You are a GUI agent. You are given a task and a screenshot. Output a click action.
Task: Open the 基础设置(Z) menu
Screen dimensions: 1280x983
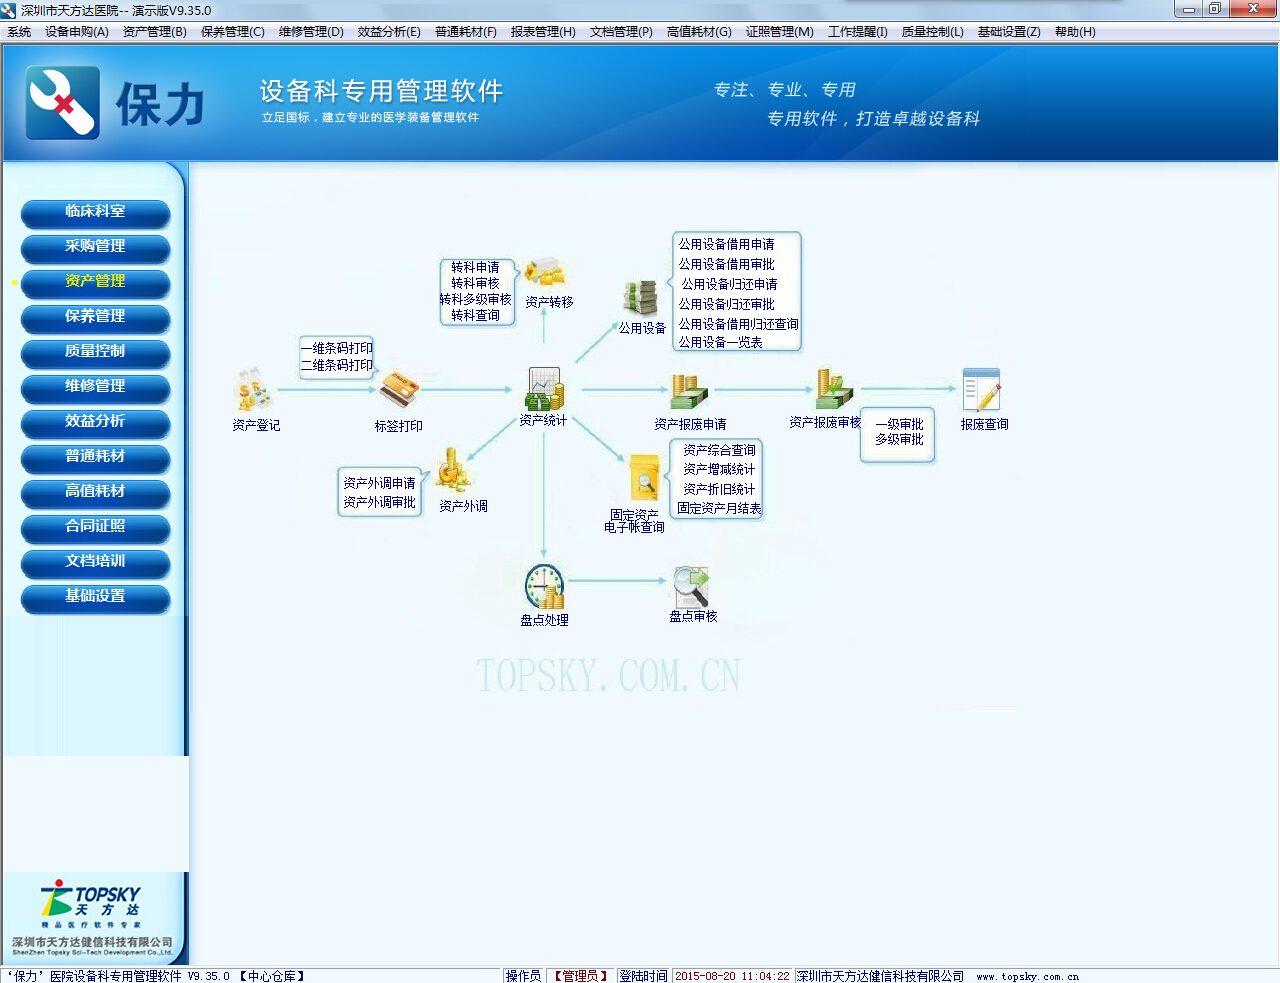[x=1009, y=32]
